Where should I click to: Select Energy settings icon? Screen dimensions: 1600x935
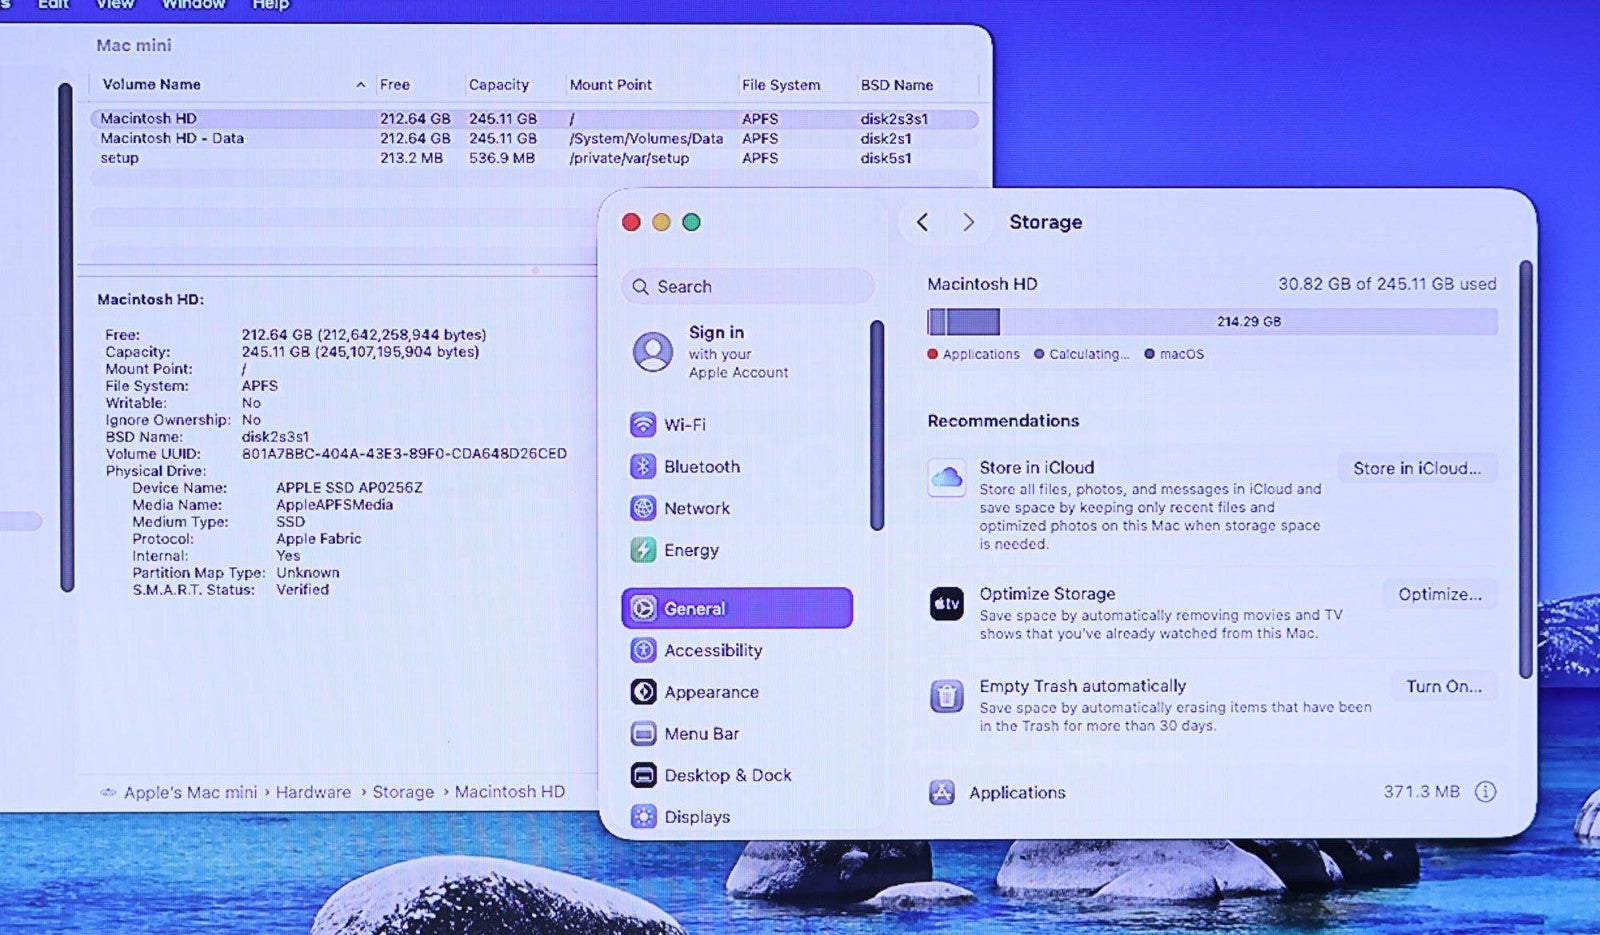[643, 550]
